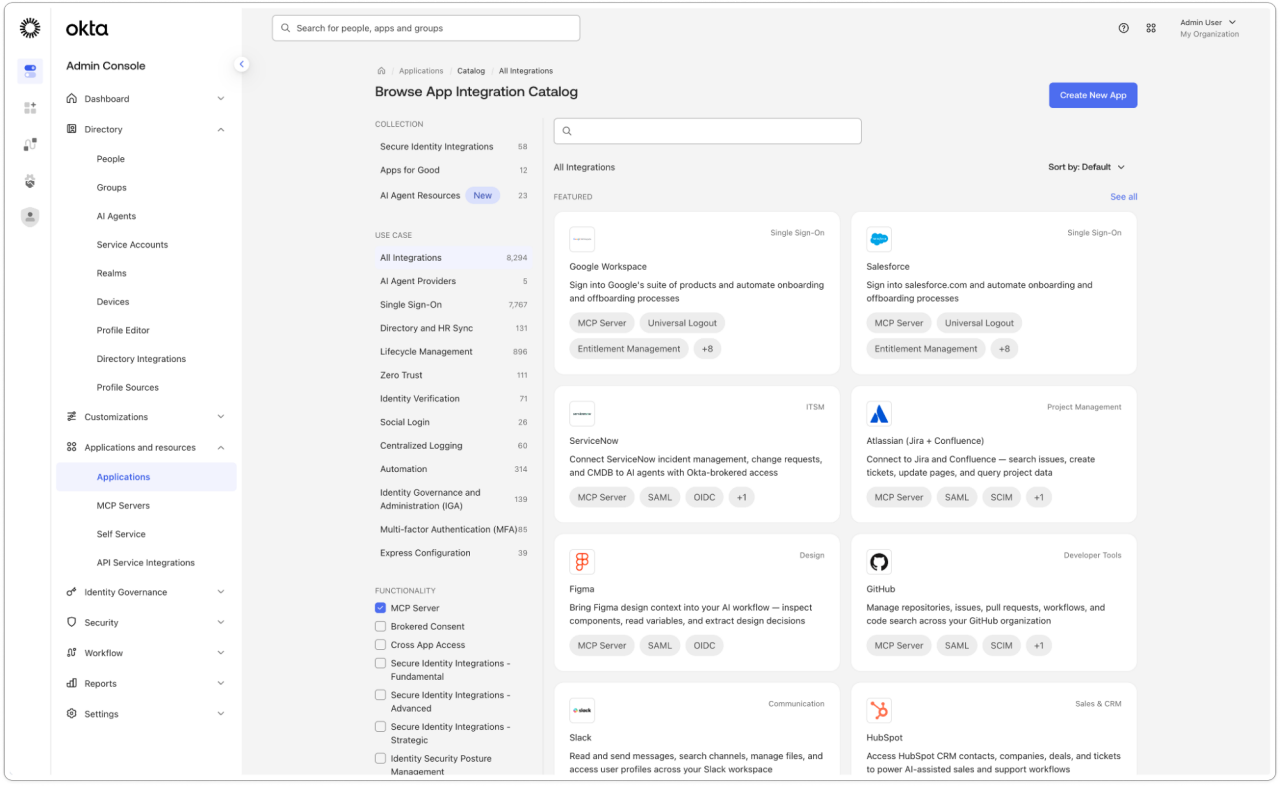Click the home icon in the breadcrumb
The width and height of the screenshot is (1280, 786).
[381, 71]
